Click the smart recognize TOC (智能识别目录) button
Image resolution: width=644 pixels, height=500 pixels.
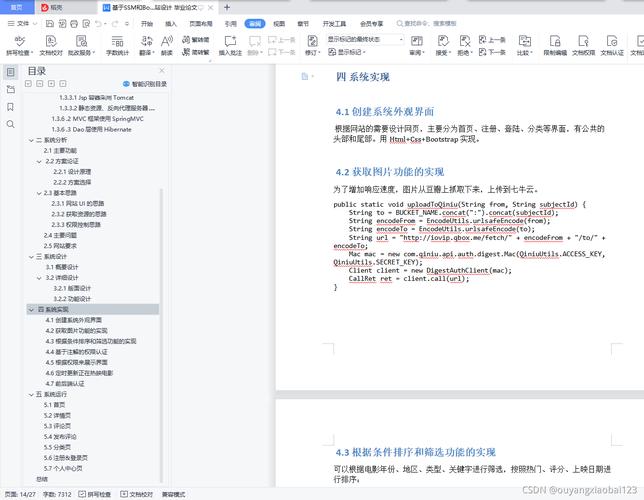click(x=145, y=84)
